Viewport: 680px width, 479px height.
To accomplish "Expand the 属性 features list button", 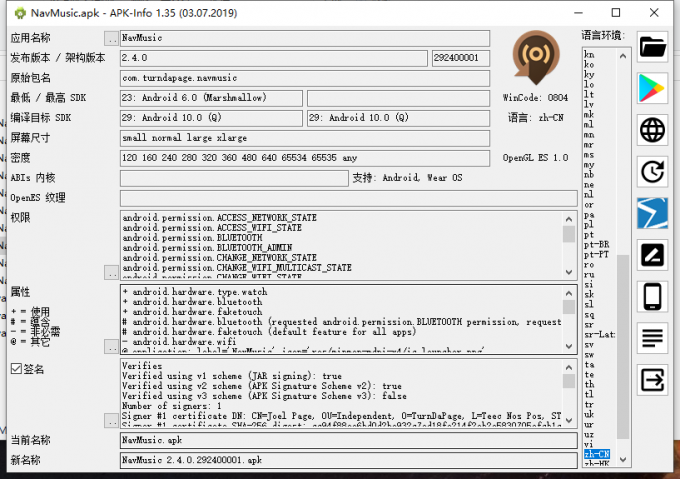I will tap(110, 346).
